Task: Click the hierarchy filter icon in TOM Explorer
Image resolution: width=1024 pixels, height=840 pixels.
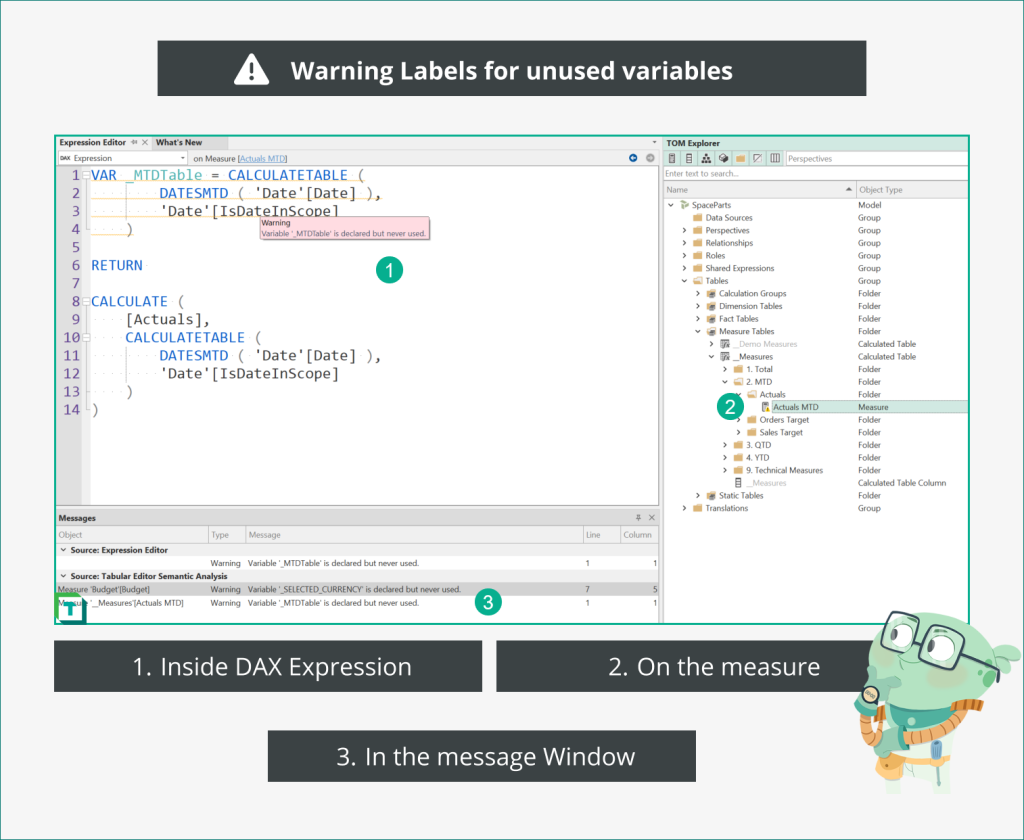Action: 705,158
